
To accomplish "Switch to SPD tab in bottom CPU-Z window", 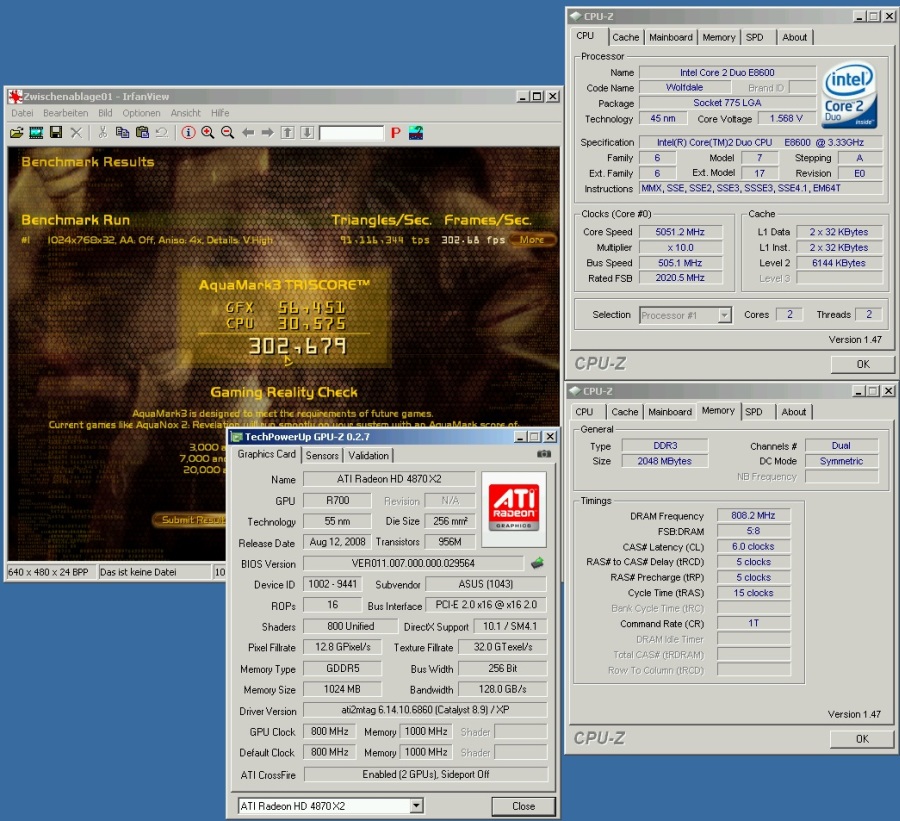I will (754, 412).
